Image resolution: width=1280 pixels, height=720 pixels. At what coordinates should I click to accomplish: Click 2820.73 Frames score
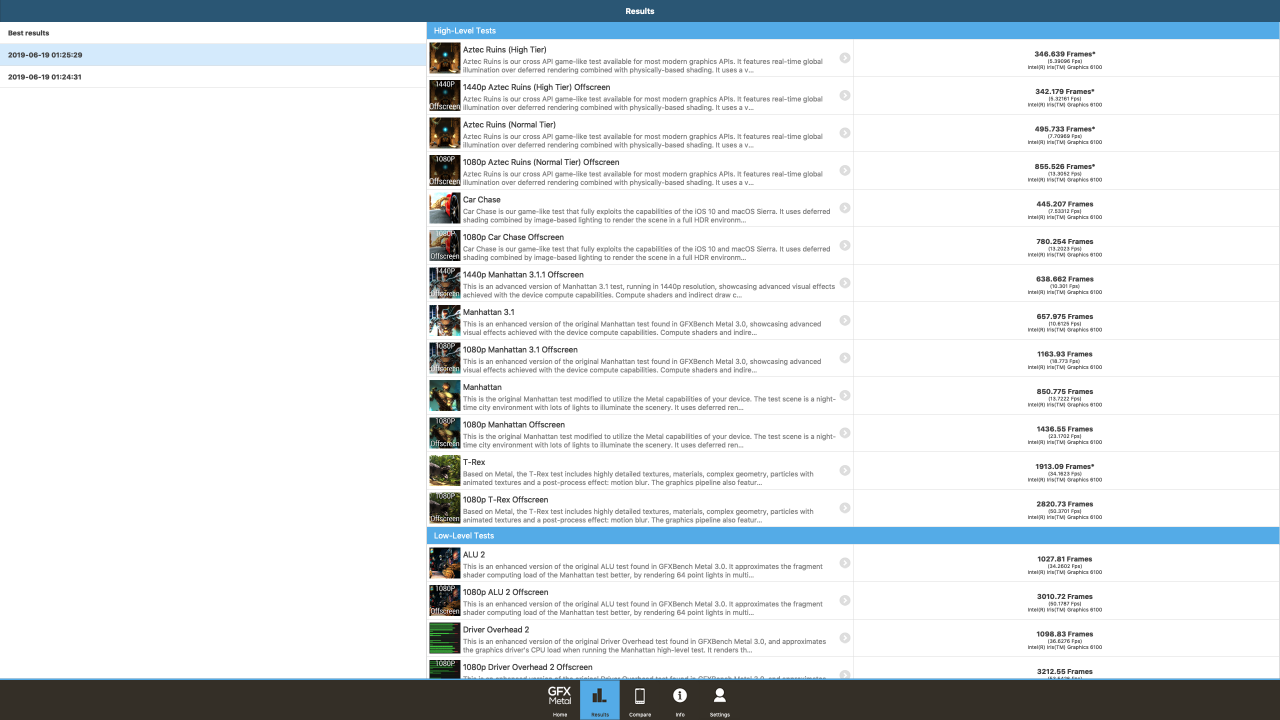1064,504
